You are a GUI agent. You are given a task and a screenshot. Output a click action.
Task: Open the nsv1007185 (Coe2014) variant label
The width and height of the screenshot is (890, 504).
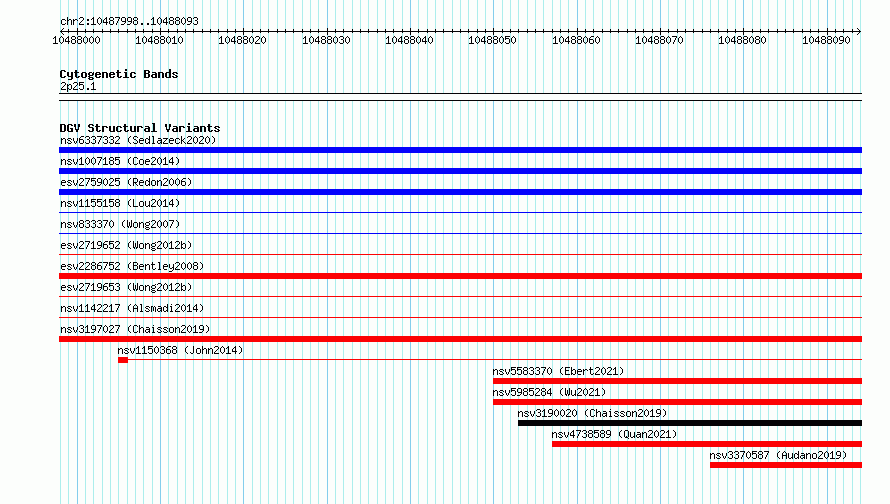click(120, 161)
